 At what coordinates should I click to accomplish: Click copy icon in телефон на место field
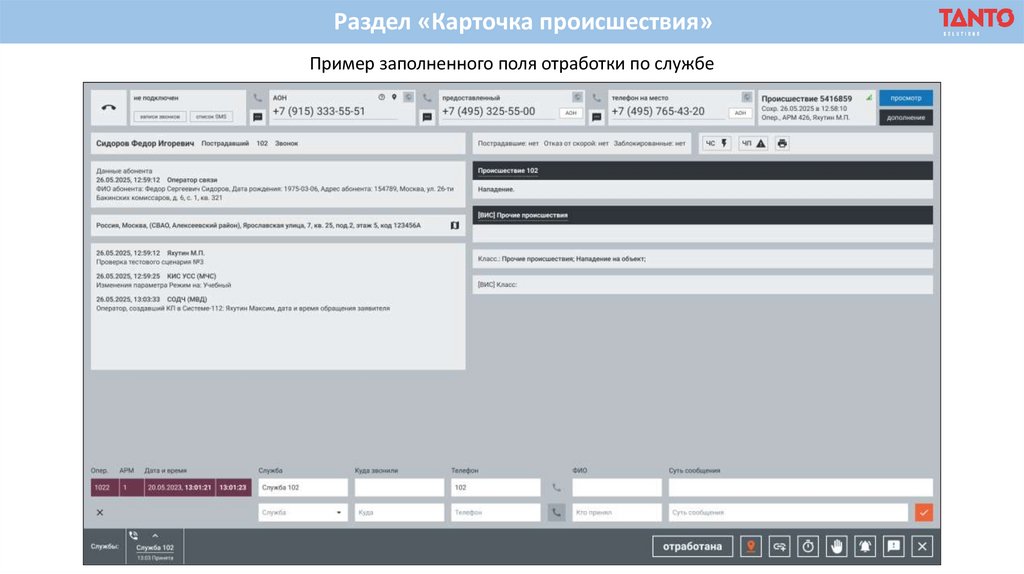746,97
